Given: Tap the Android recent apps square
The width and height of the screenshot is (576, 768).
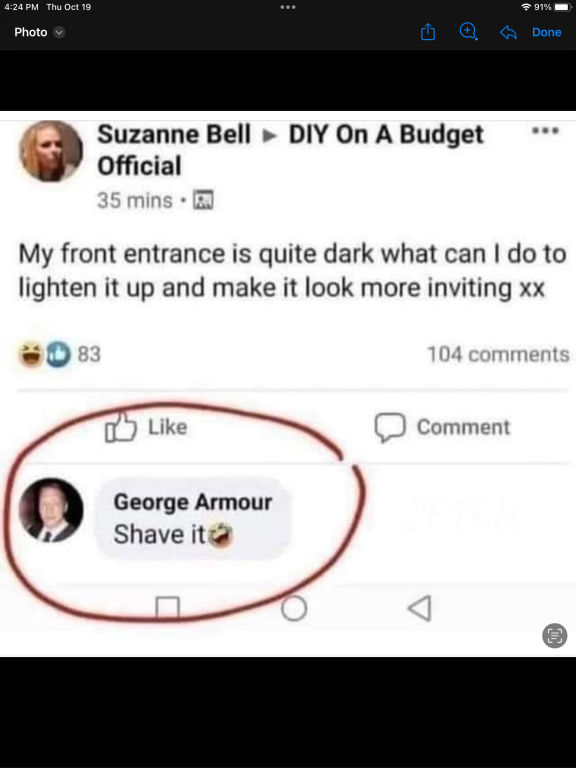Looking at the screenshot, I should coord(168,608).
